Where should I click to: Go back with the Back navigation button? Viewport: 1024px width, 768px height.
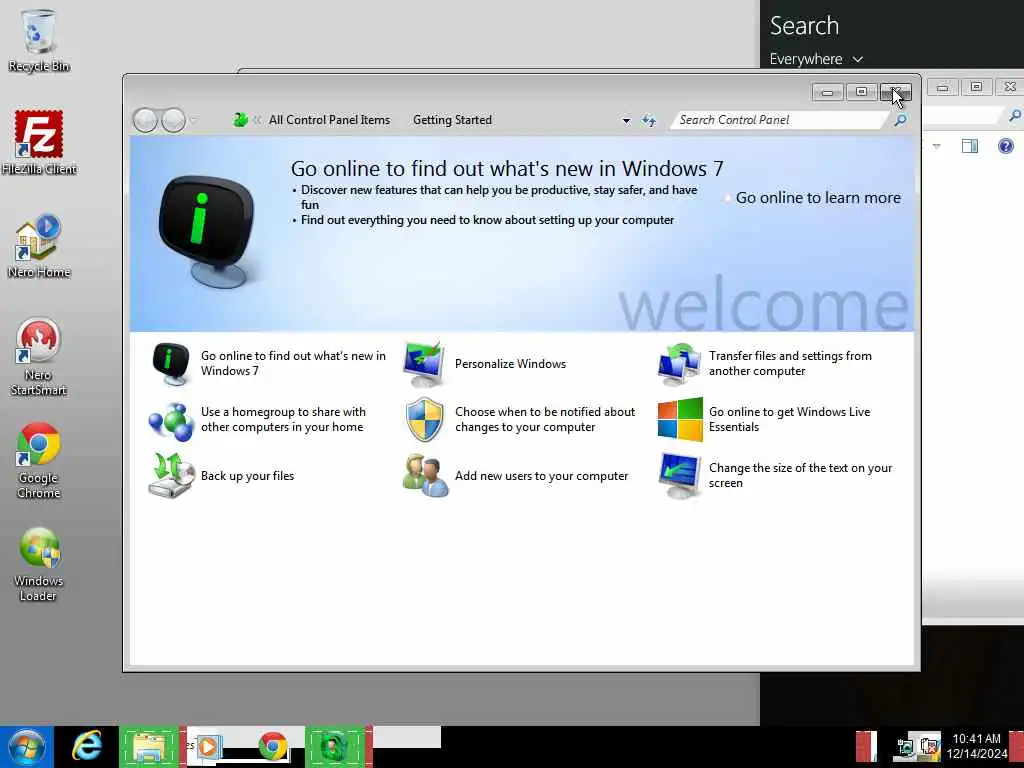[145, 120]
